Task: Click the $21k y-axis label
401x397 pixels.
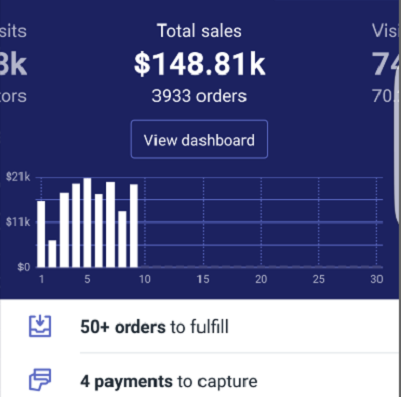Action: (18, 177)
